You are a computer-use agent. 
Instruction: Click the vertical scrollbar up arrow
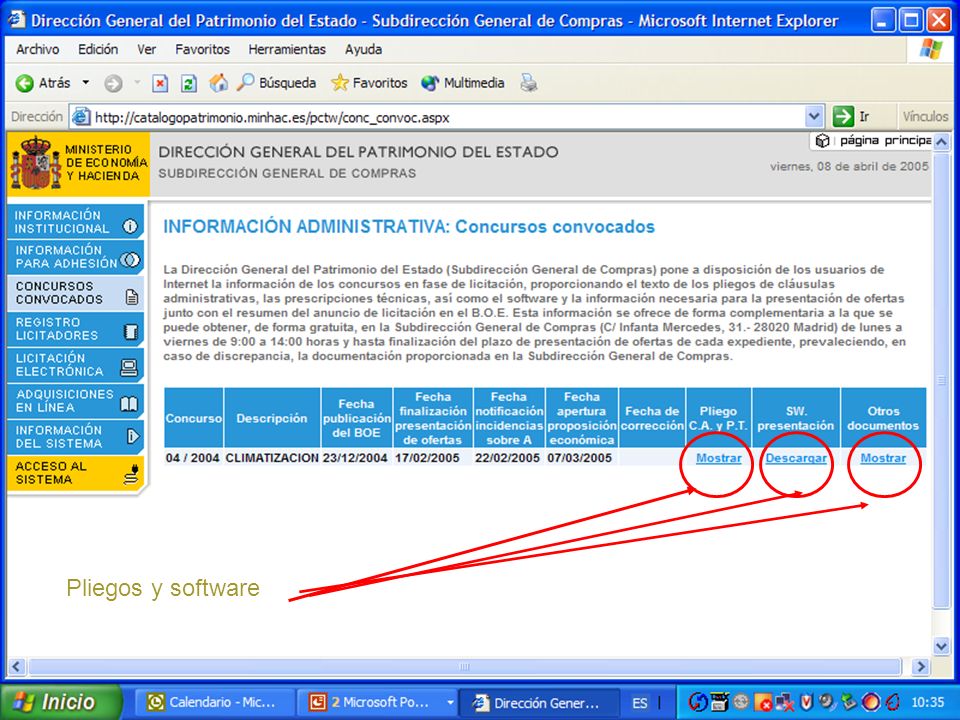941,142
